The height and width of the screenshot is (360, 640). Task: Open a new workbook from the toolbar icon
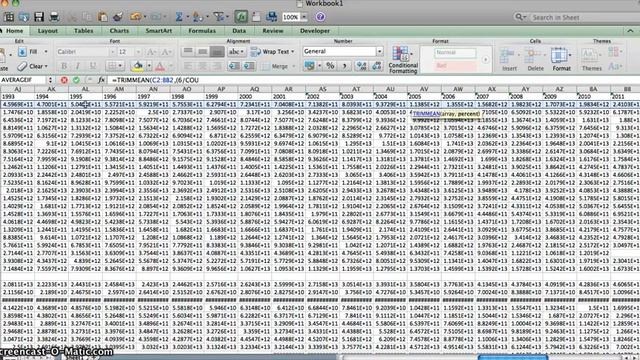click(x=9, y=17)
